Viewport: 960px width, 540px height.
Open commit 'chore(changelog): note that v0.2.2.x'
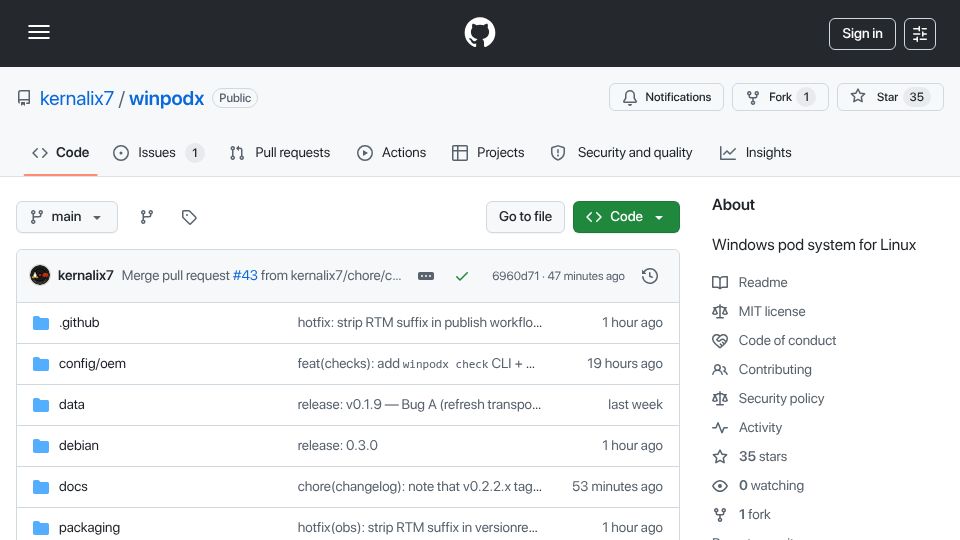coord(419,487)
